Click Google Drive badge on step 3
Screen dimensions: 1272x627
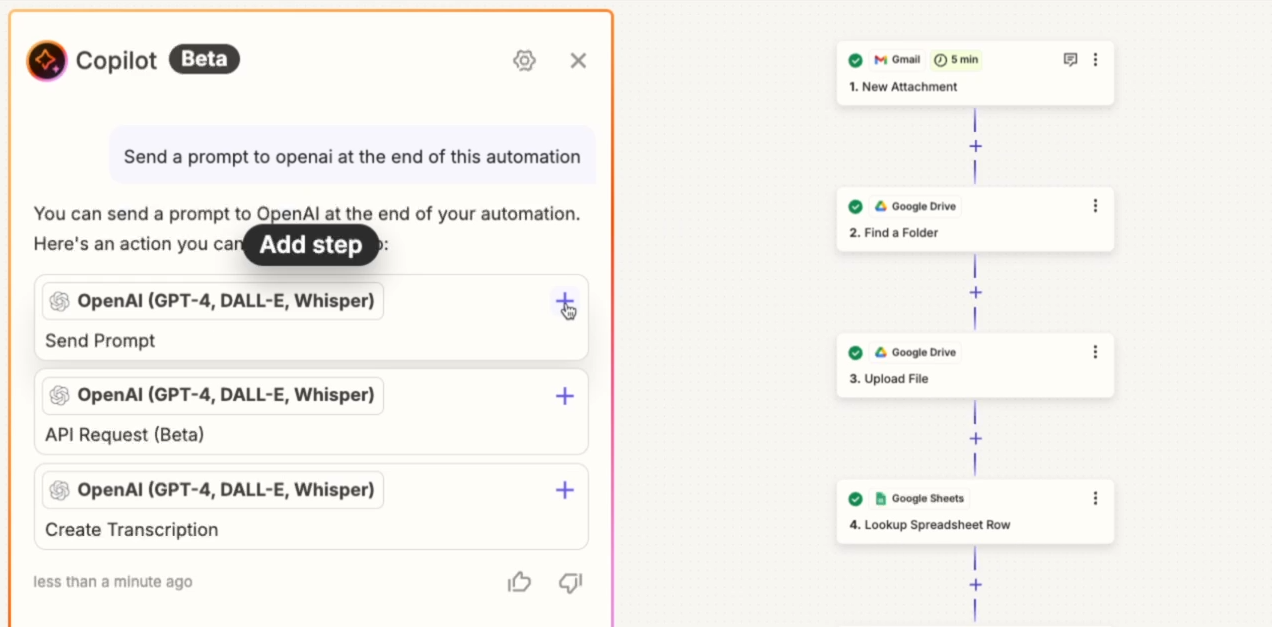coord(916,352)
